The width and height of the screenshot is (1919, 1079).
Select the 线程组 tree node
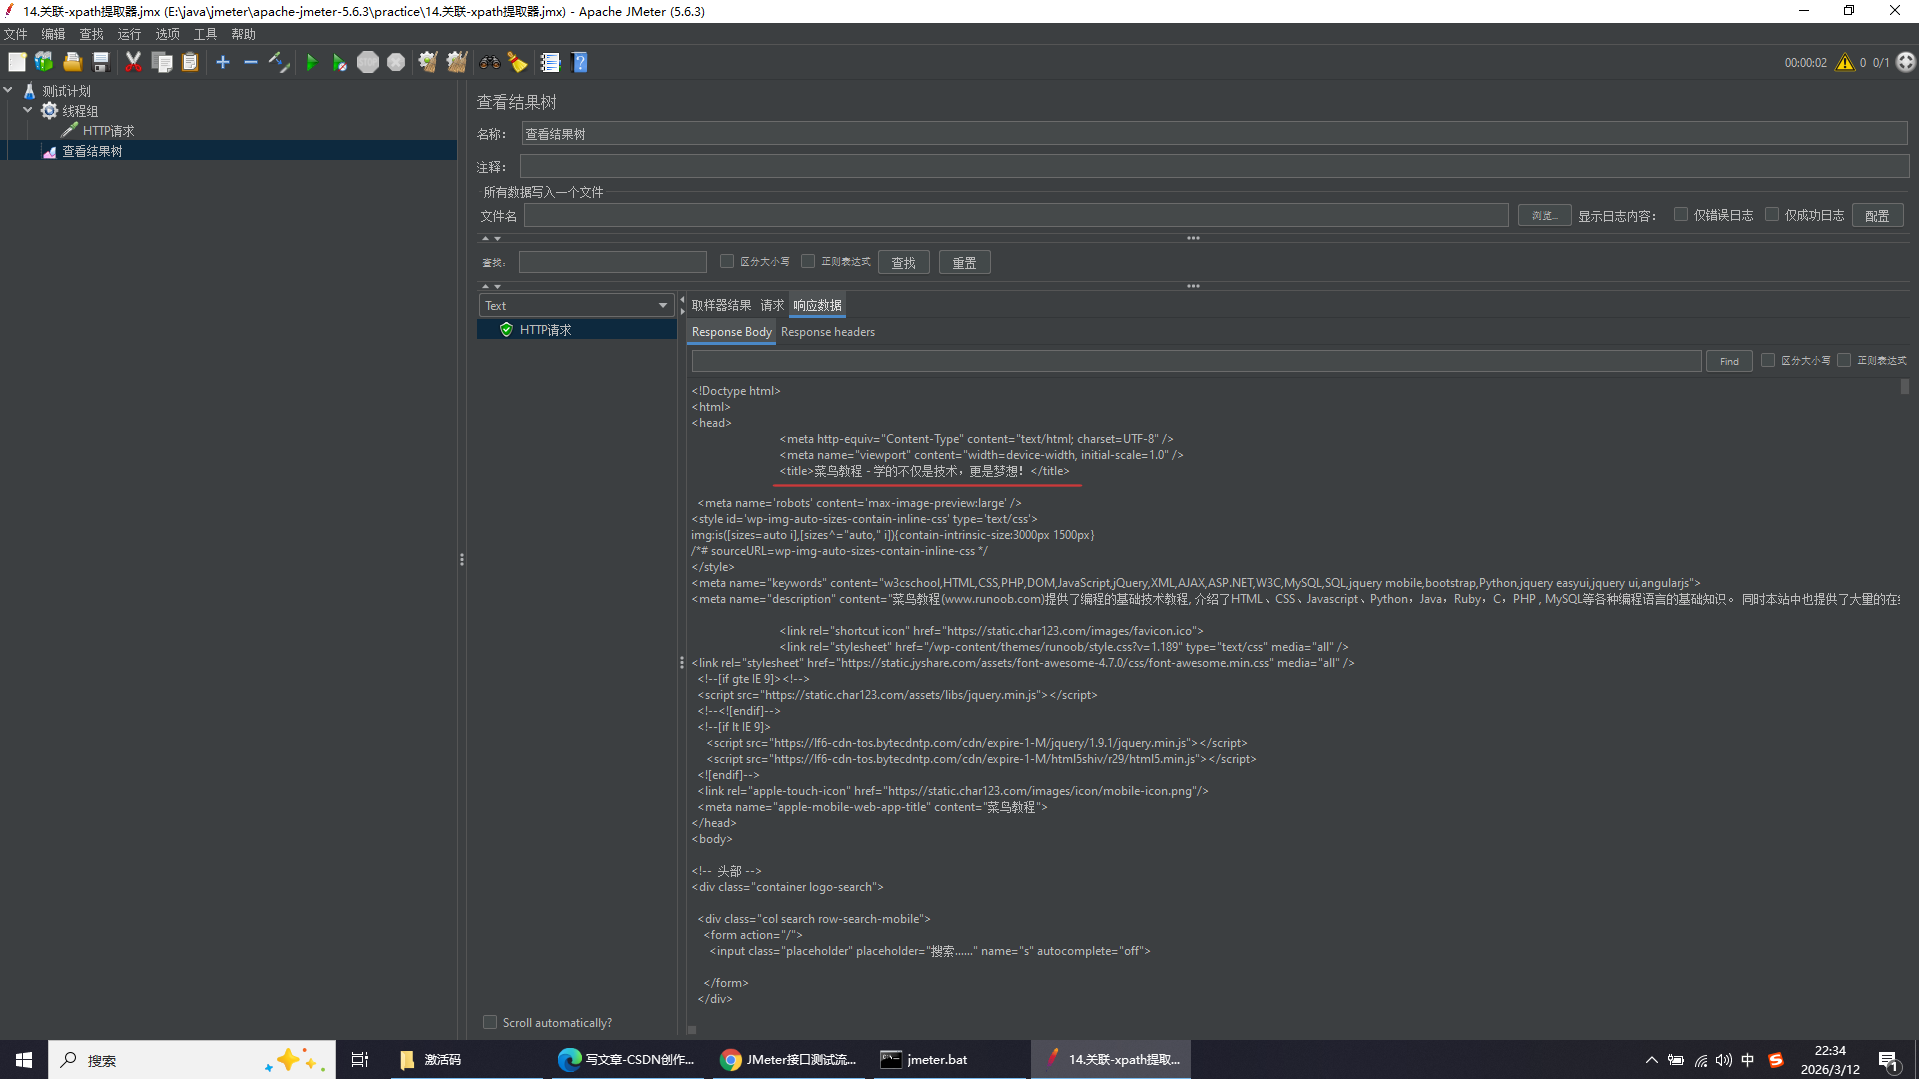point(80,111)
